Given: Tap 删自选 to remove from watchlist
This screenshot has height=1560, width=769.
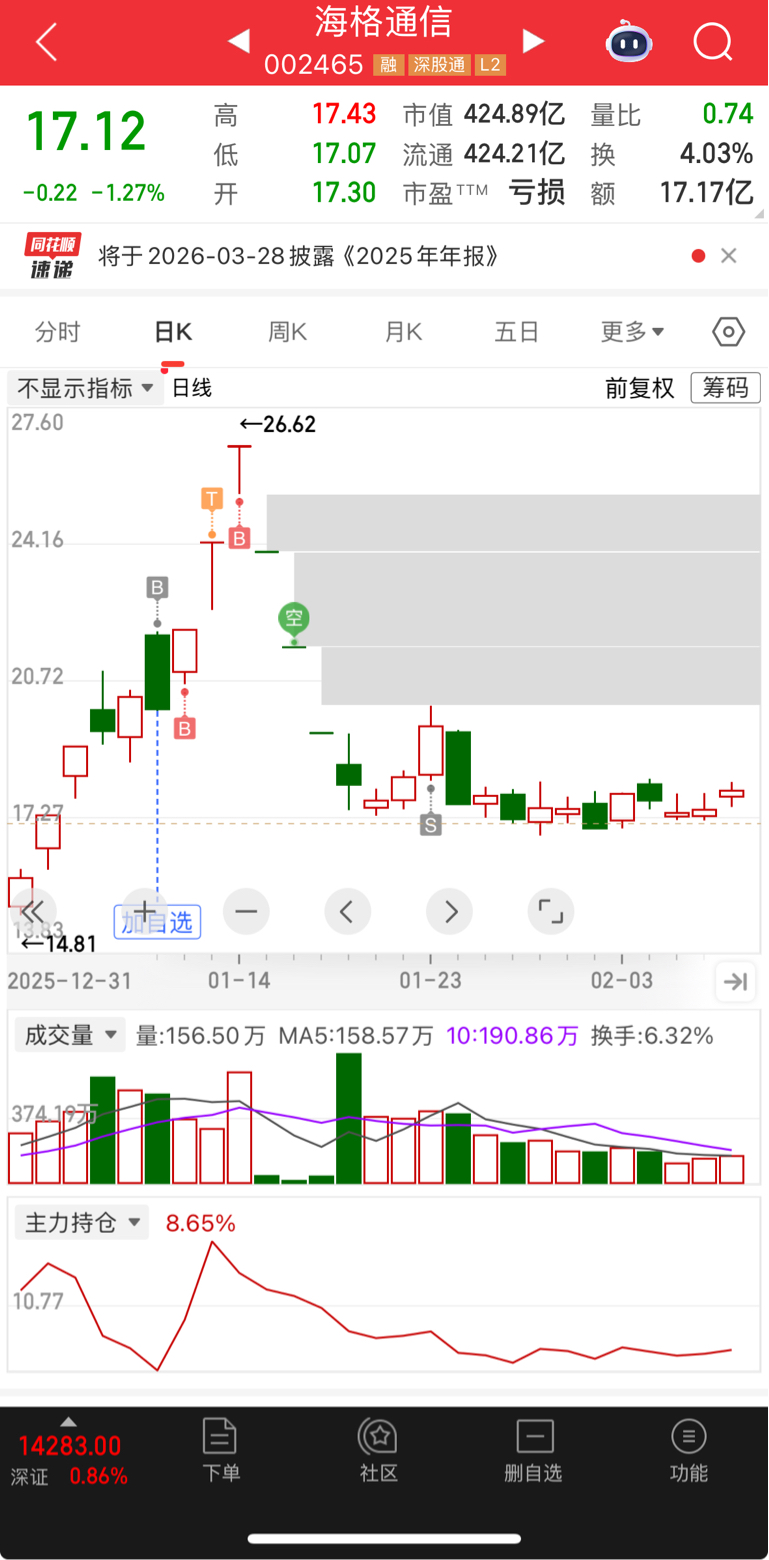Looking at the screenshot, I should (x=534, y=1450).
